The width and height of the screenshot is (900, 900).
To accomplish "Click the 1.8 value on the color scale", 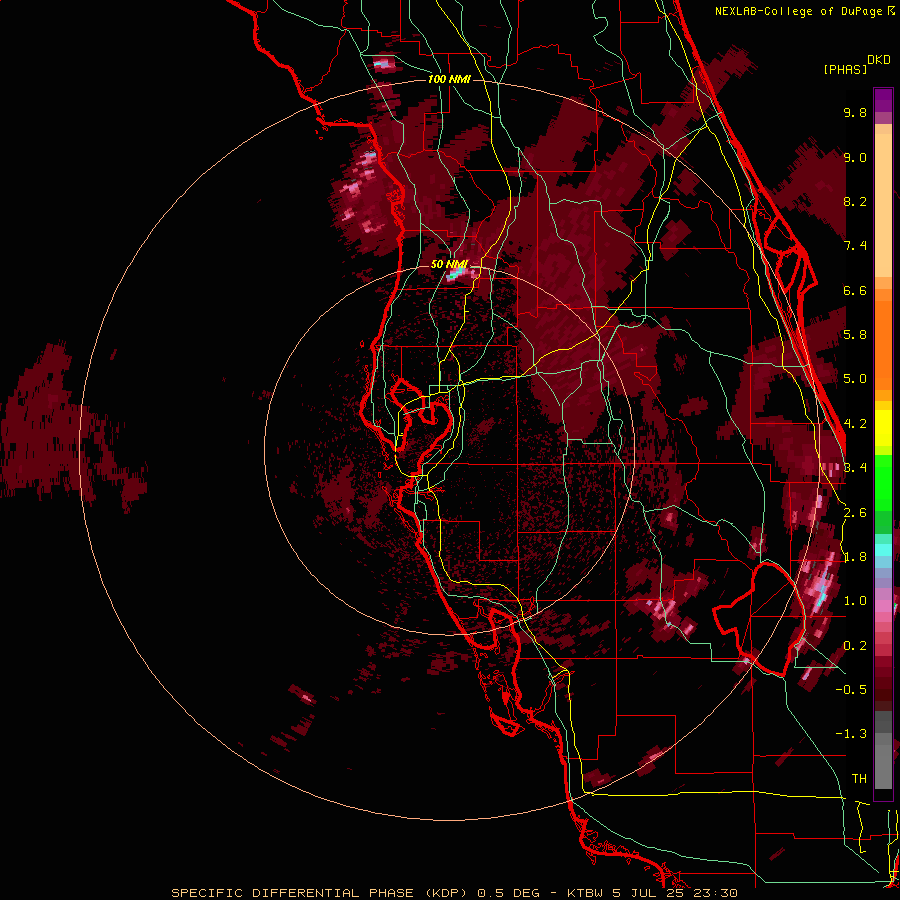I will click(855, 557).
